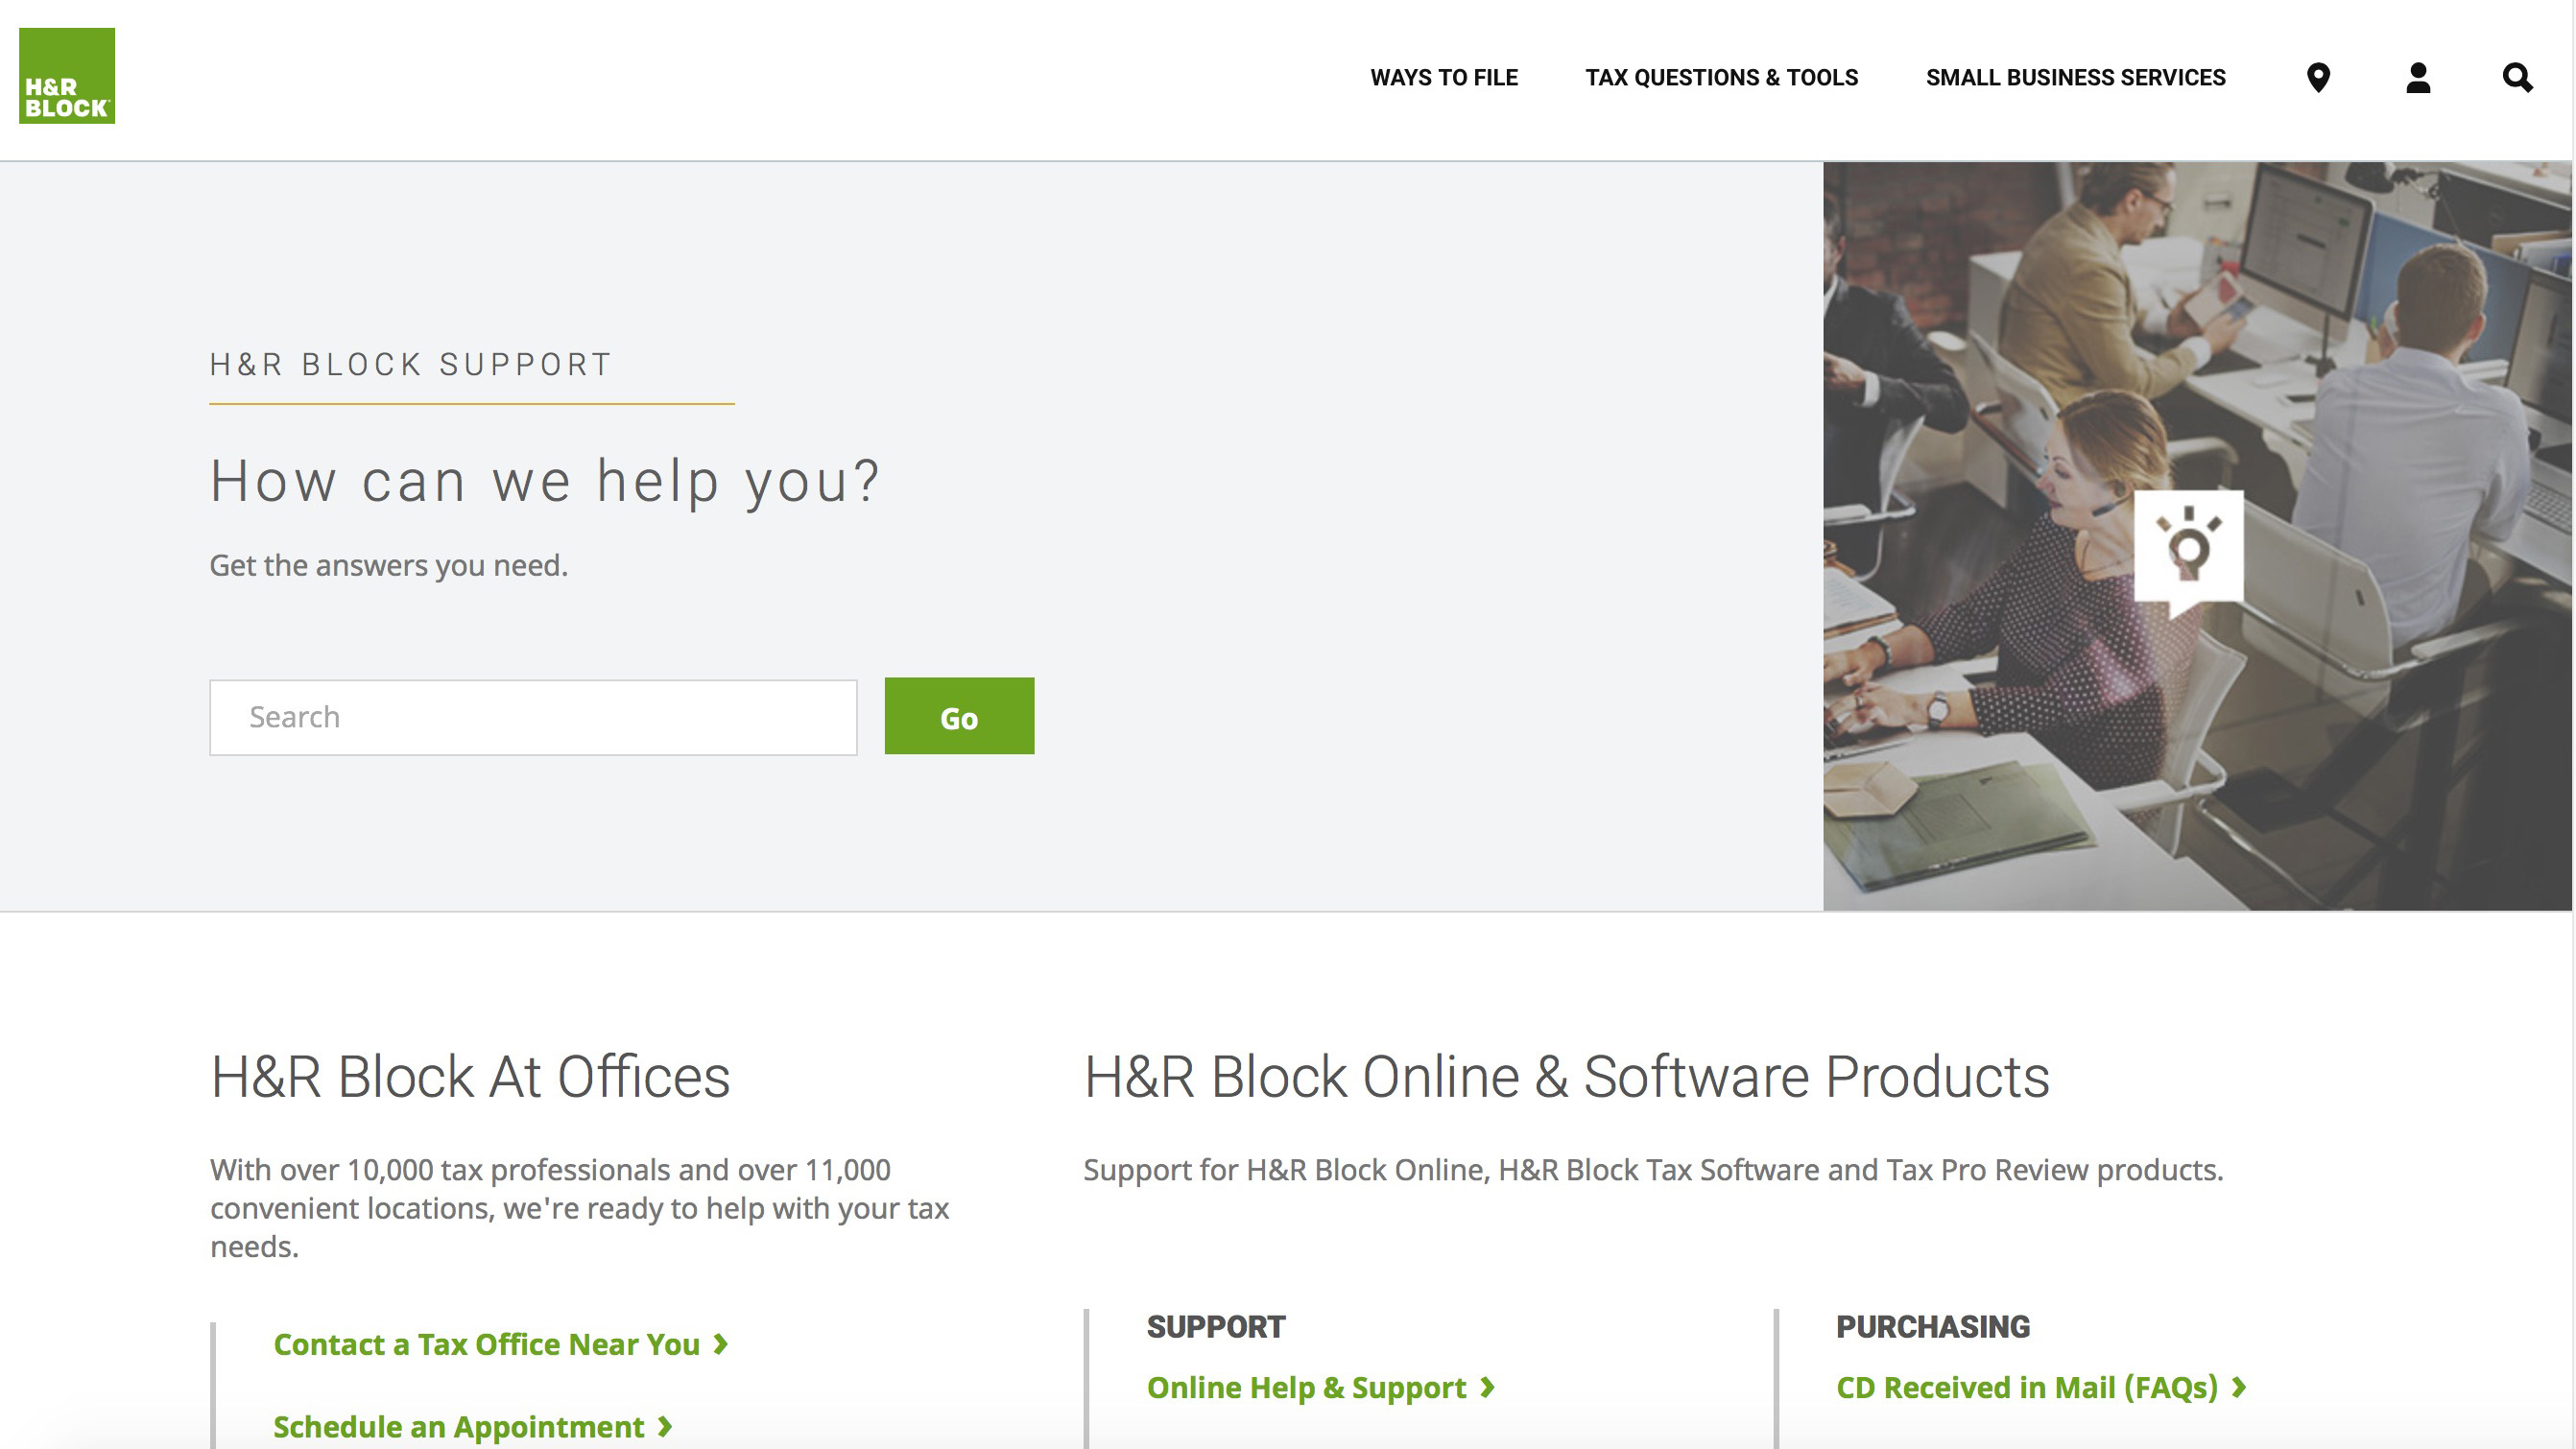
Task: Click the location pin icon
Action: 2320,78
